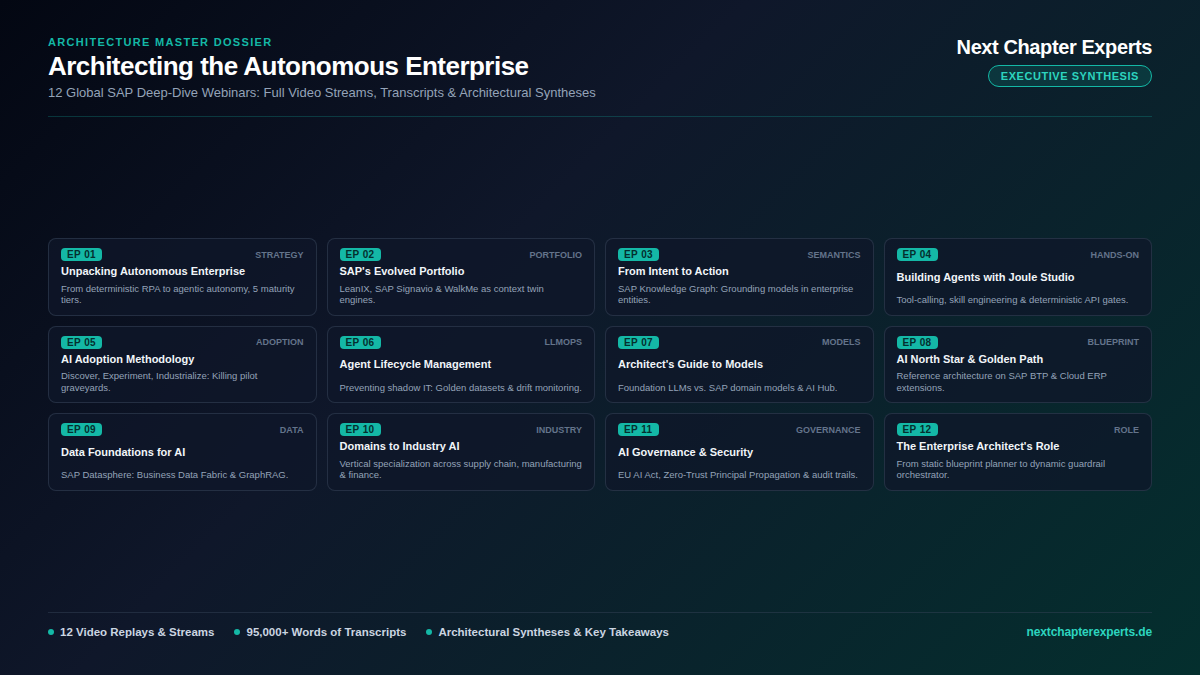1200x675 pixels.
Task: Open The Enterprise Architect's Role title
Action: point(978,446)
